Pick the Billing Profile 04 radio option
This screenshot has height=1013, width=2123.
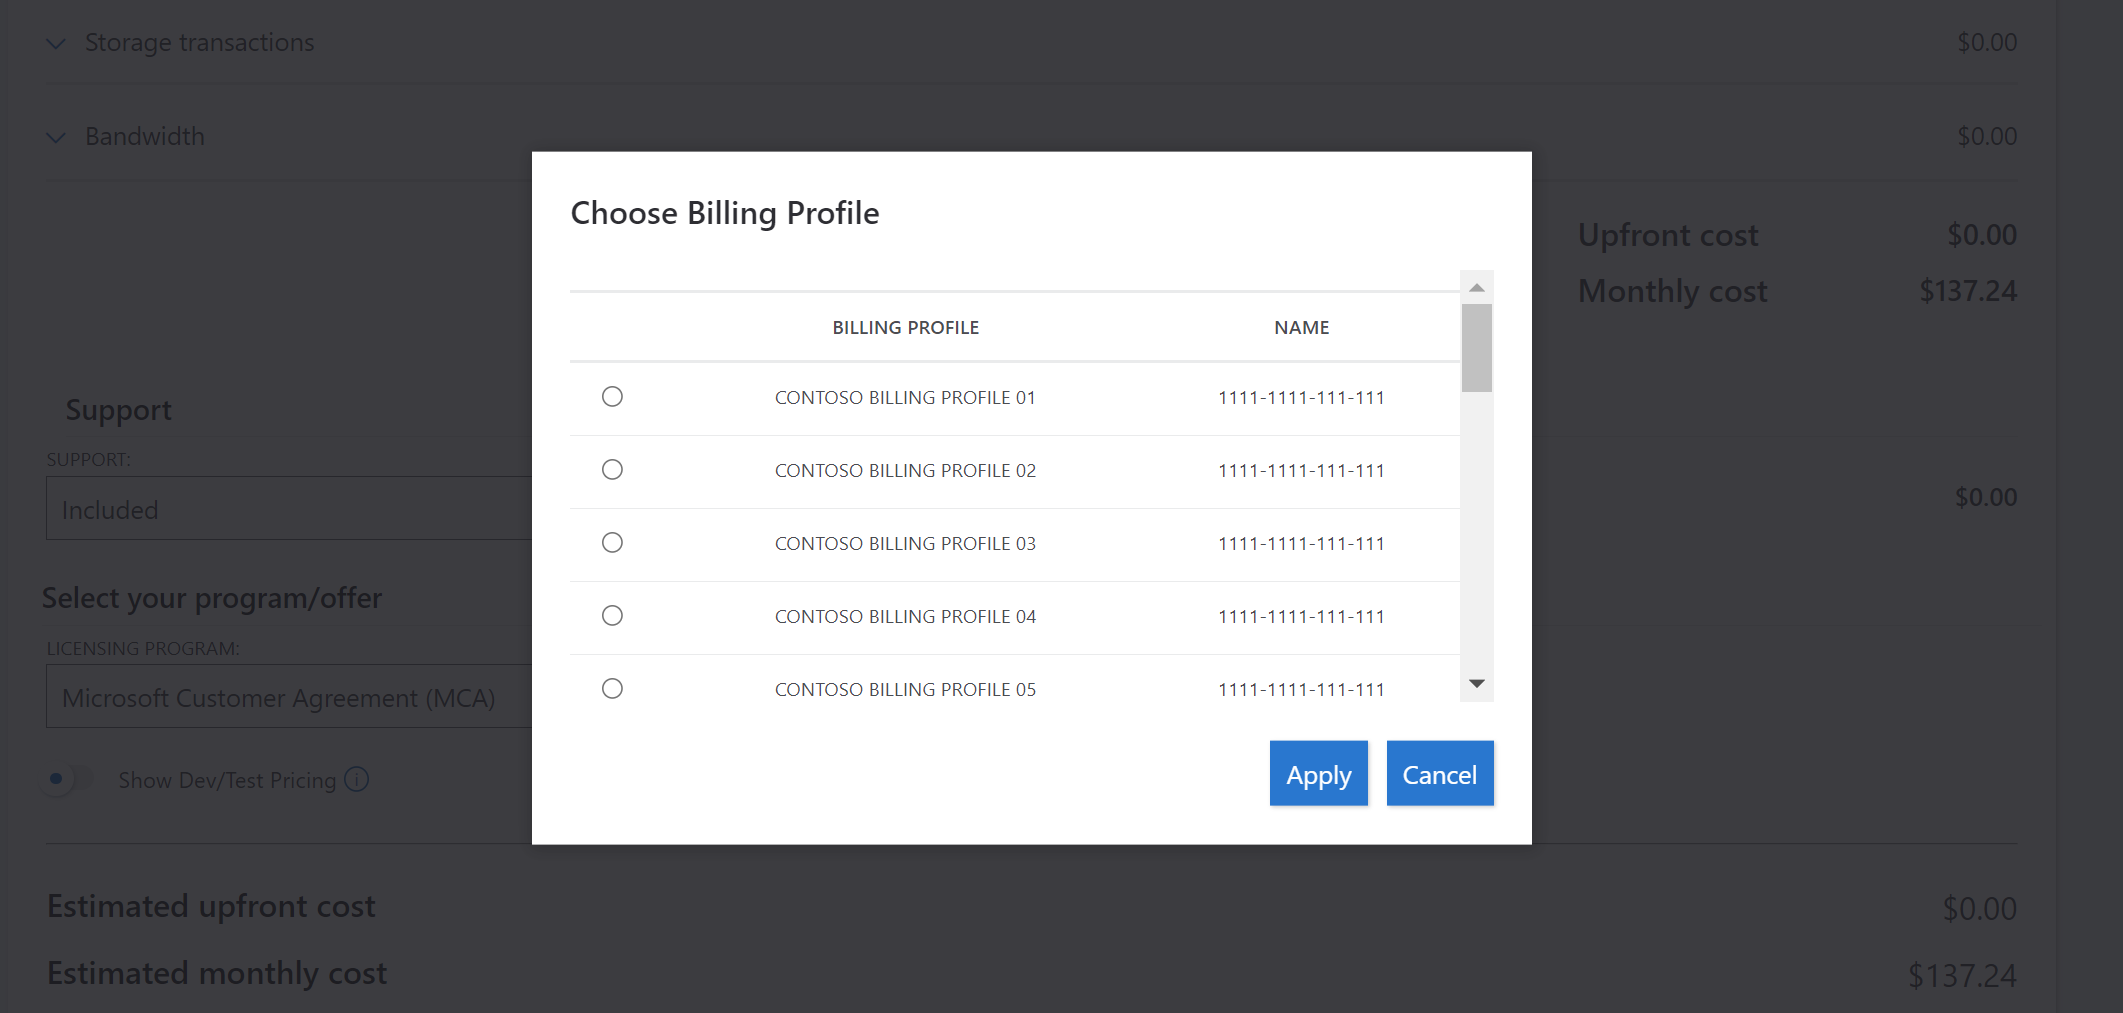(x=612, y=616)
